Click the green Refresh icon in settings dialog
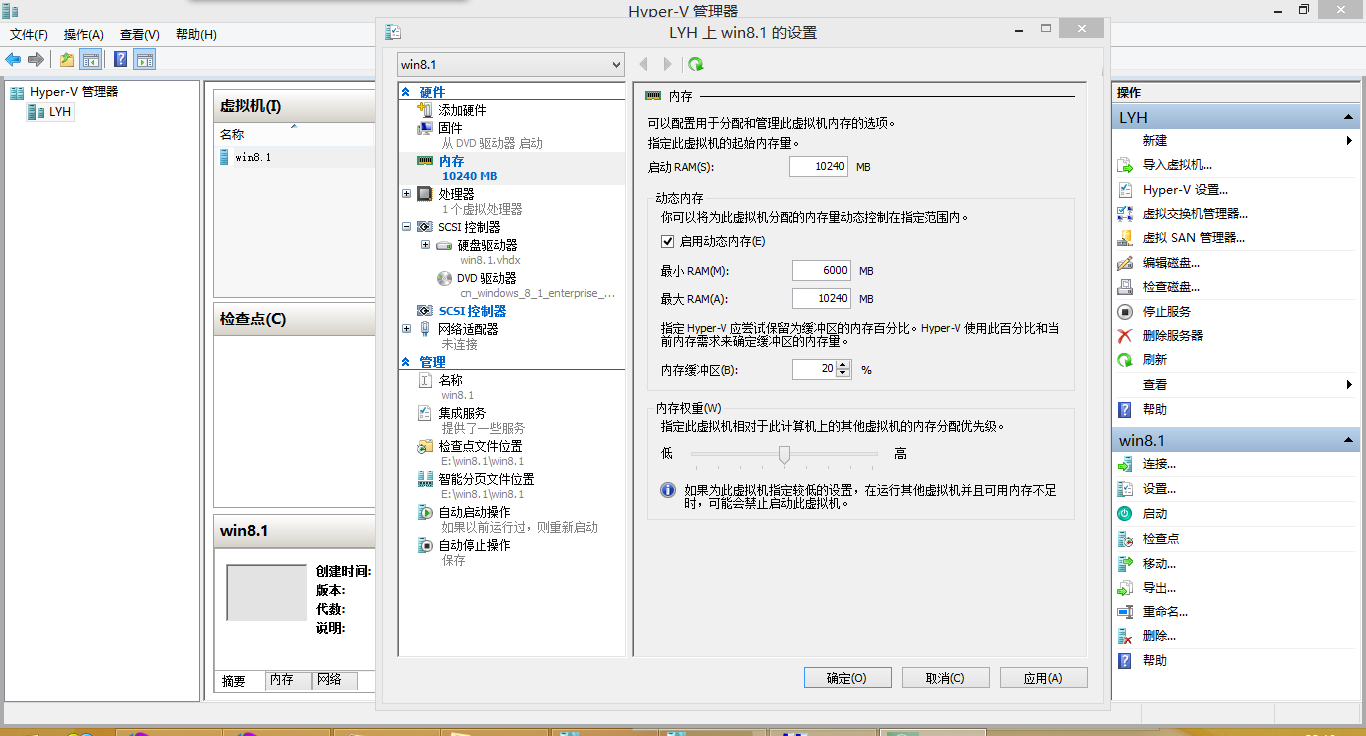The width and height of the screenshot is (1366, 736). tap(696, 64)
